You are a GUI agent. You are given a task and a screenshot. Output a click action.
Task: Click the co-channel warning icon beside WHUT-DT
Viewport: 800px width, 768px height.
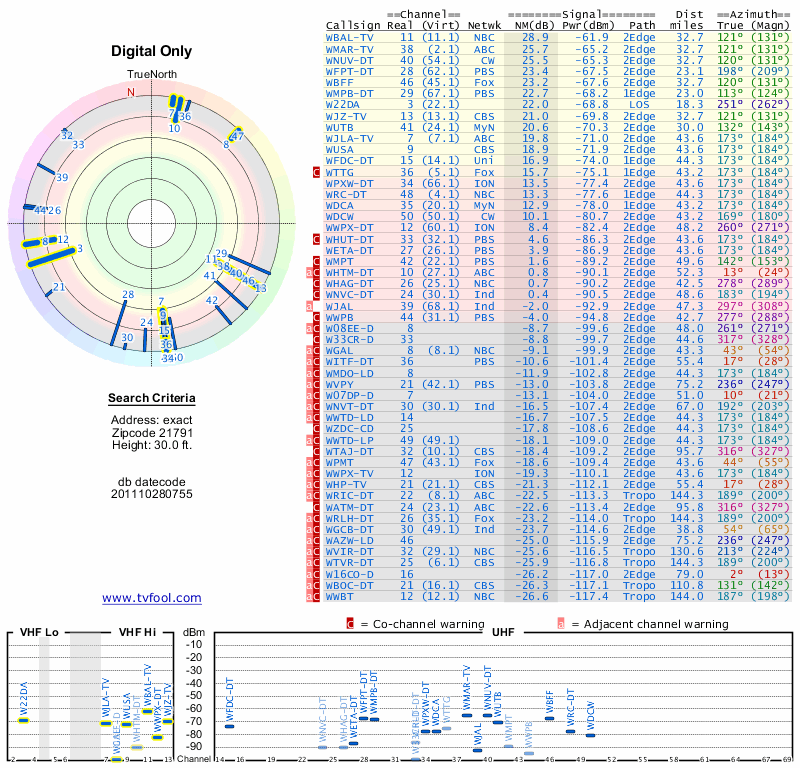click(317, 240)
